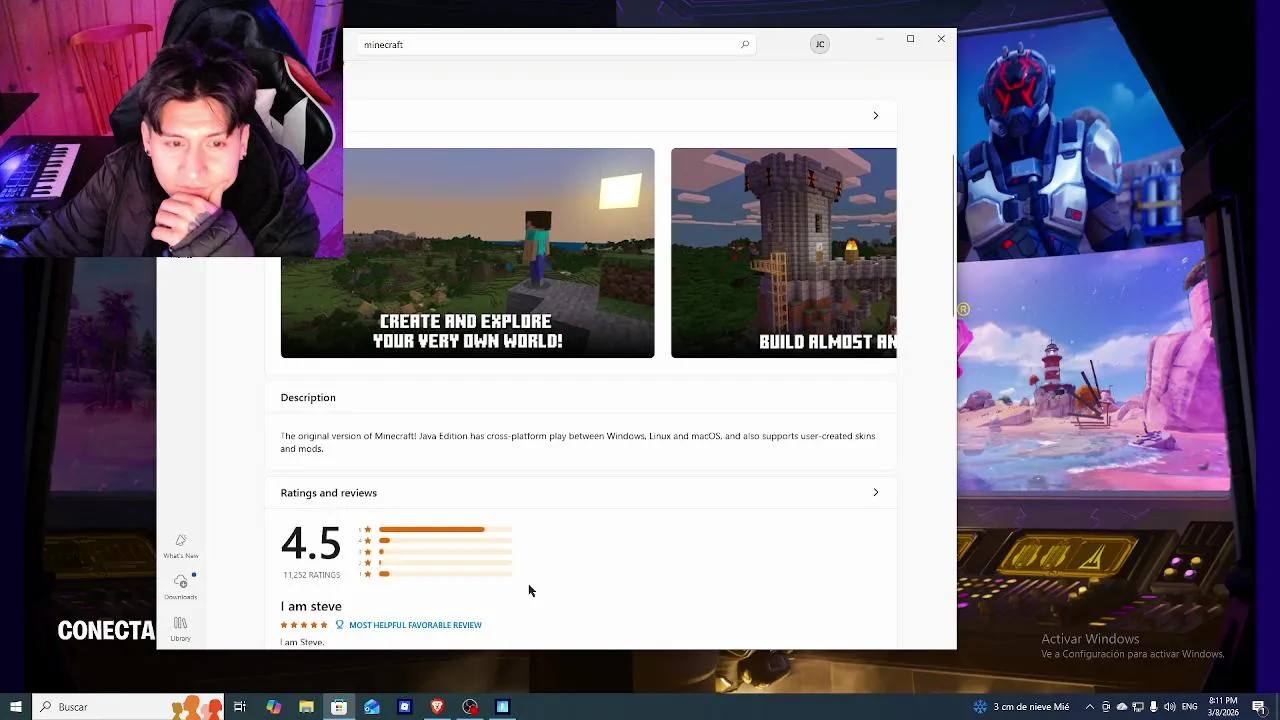This screenshot has width=1280, height=720.
Task: Click the Buscar taskbar search box
Action: coord(128,707)
